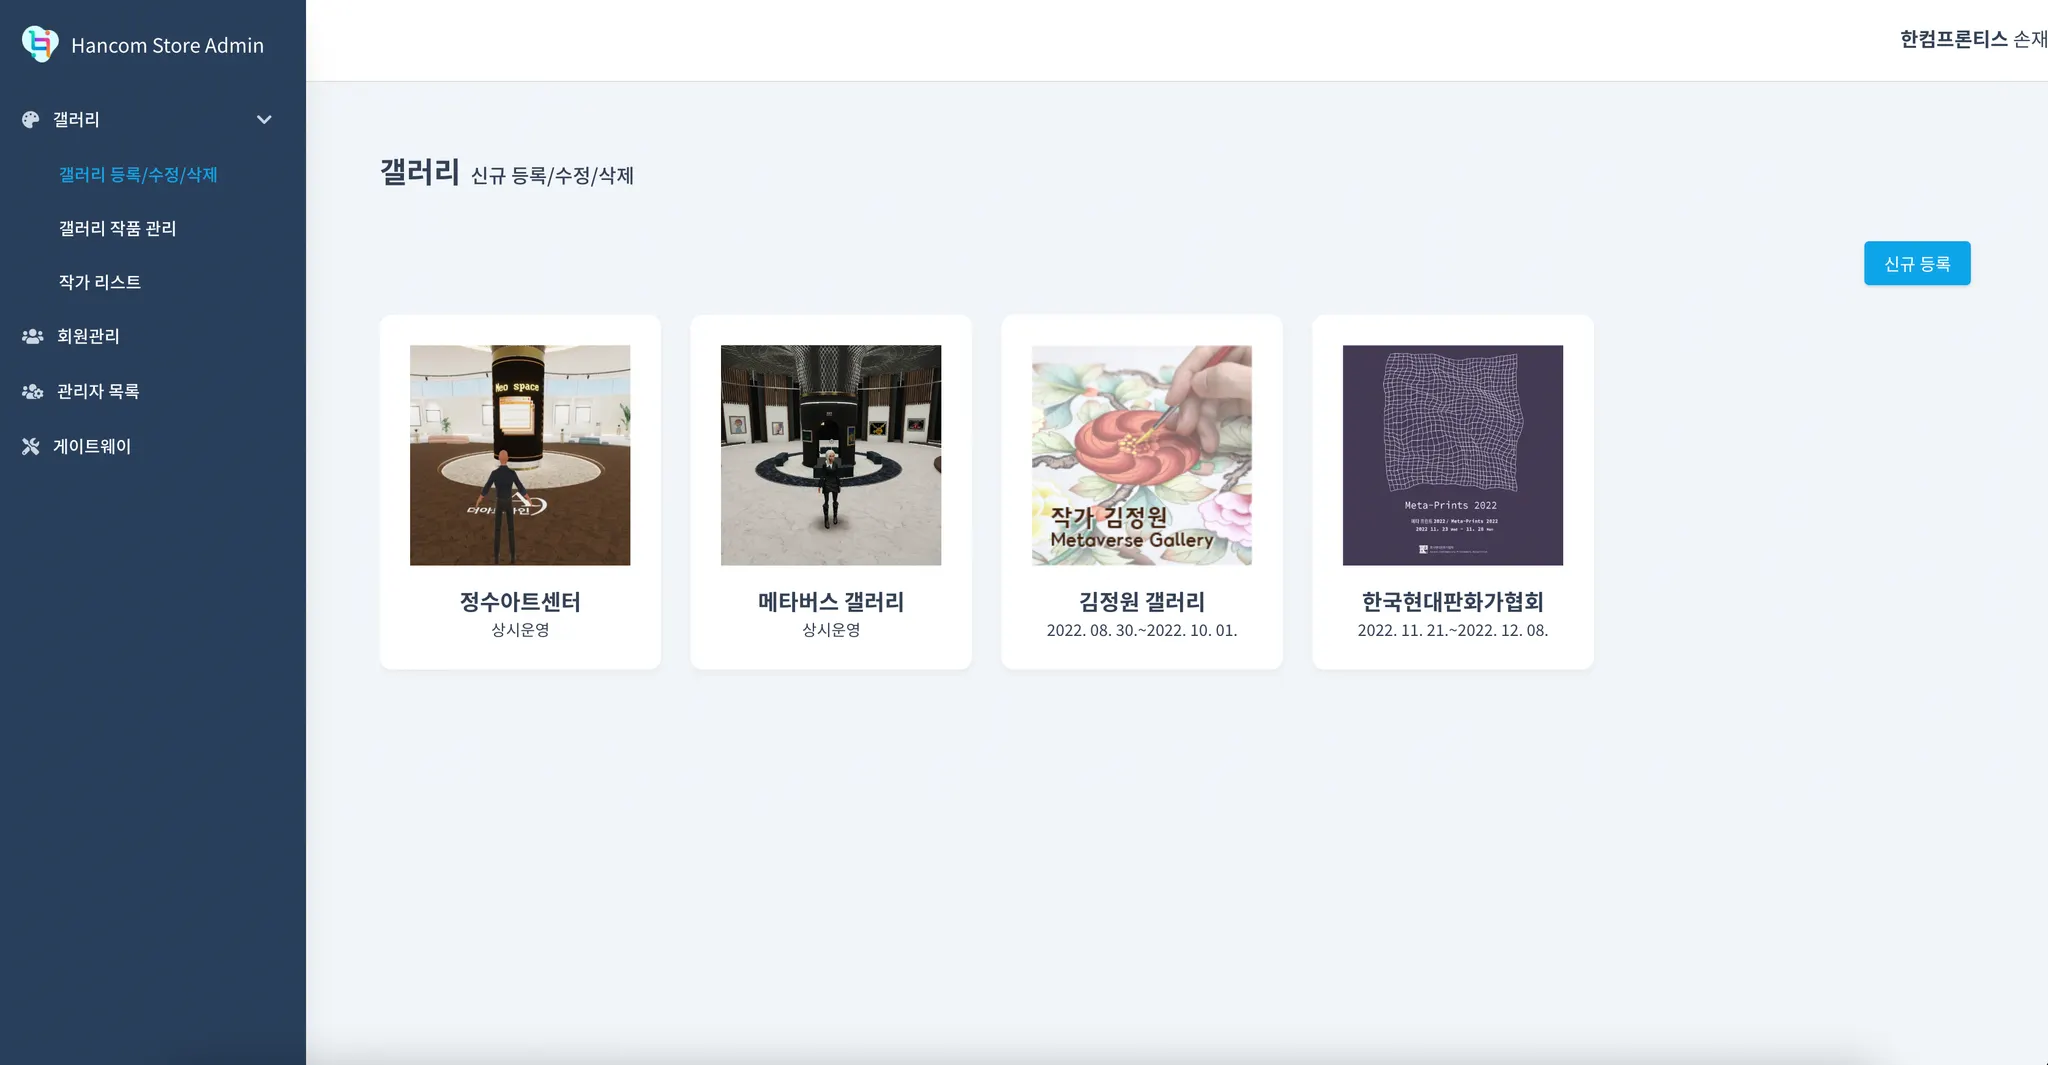Click the 김정원 갤러리 title text
Viewport: 2048px width, 1065px height.
tap(1142, 601)
